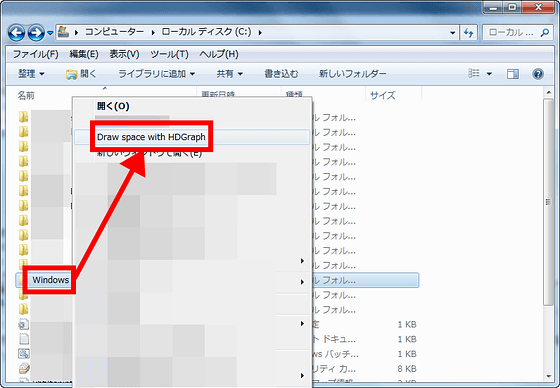Change view with the view mode icon
560x388 pixels.
pyautogui.click(x=474, y=74)
